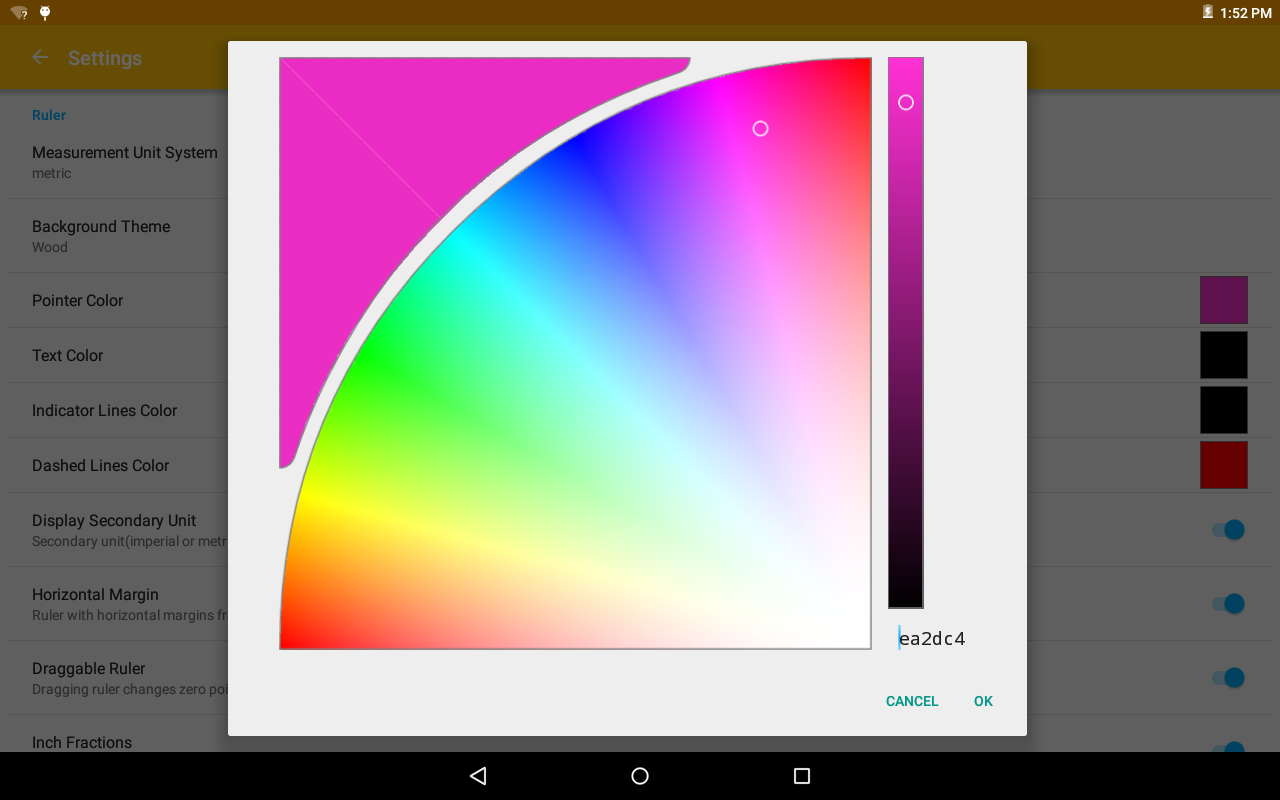The width and height of the screenshot is (1280, 800).
Task: Tap the back arrow beside Settings title
Action: tap(39, 57)
